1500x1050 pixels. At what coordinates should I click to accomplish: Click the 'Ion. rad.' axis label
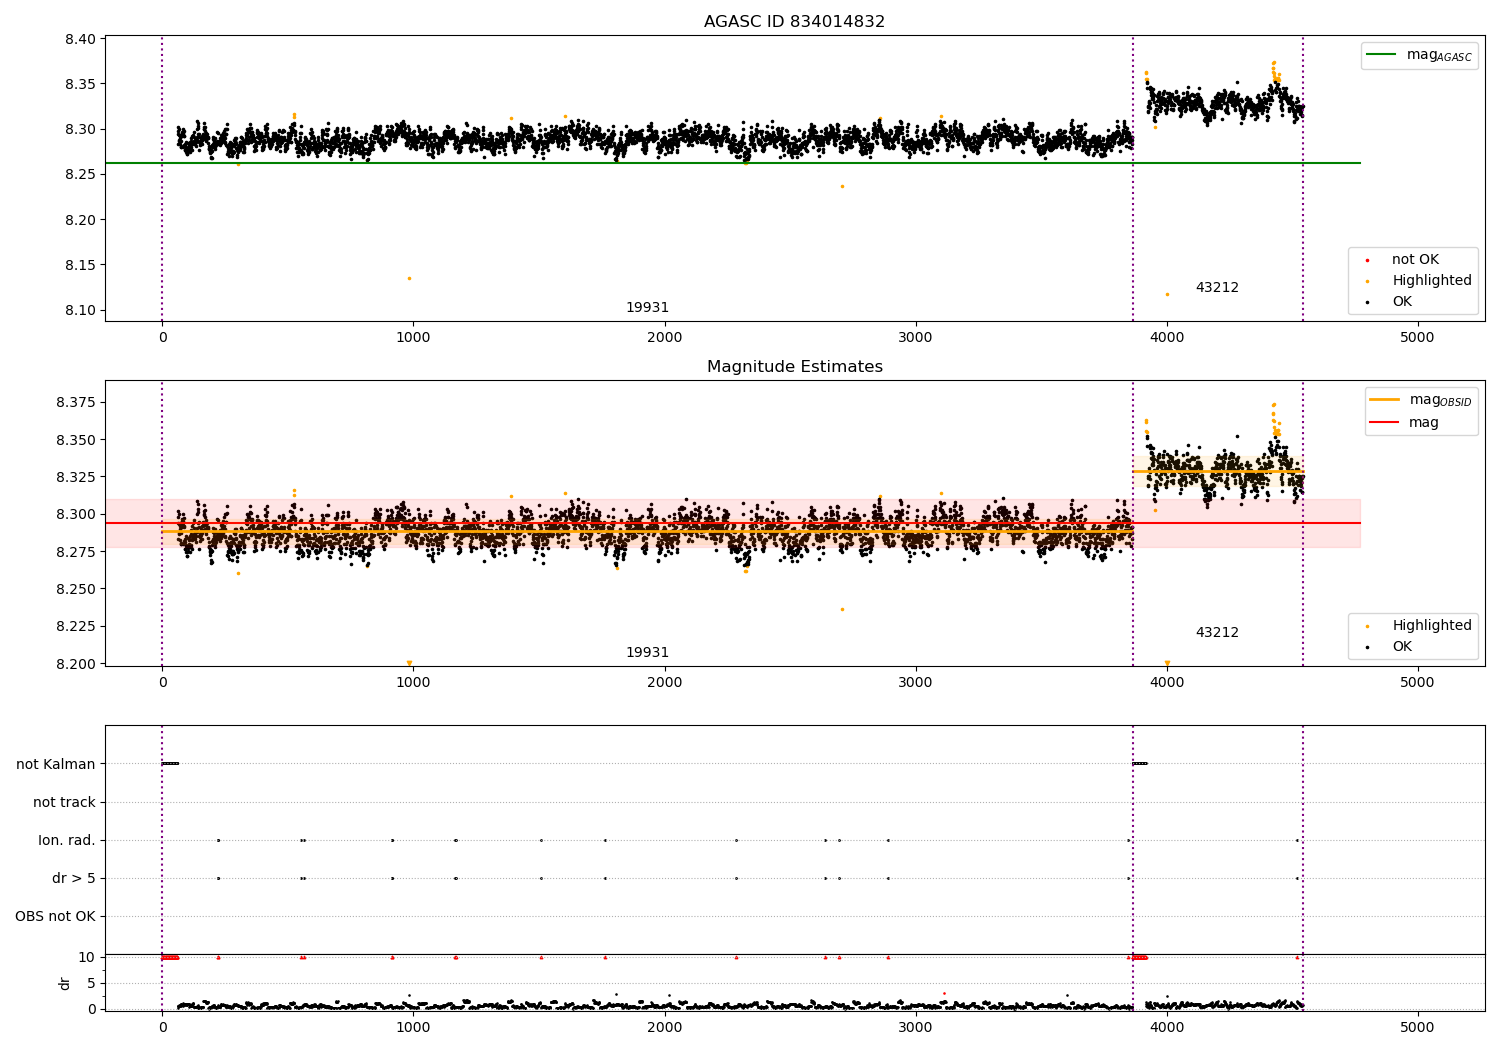point(67,841)
